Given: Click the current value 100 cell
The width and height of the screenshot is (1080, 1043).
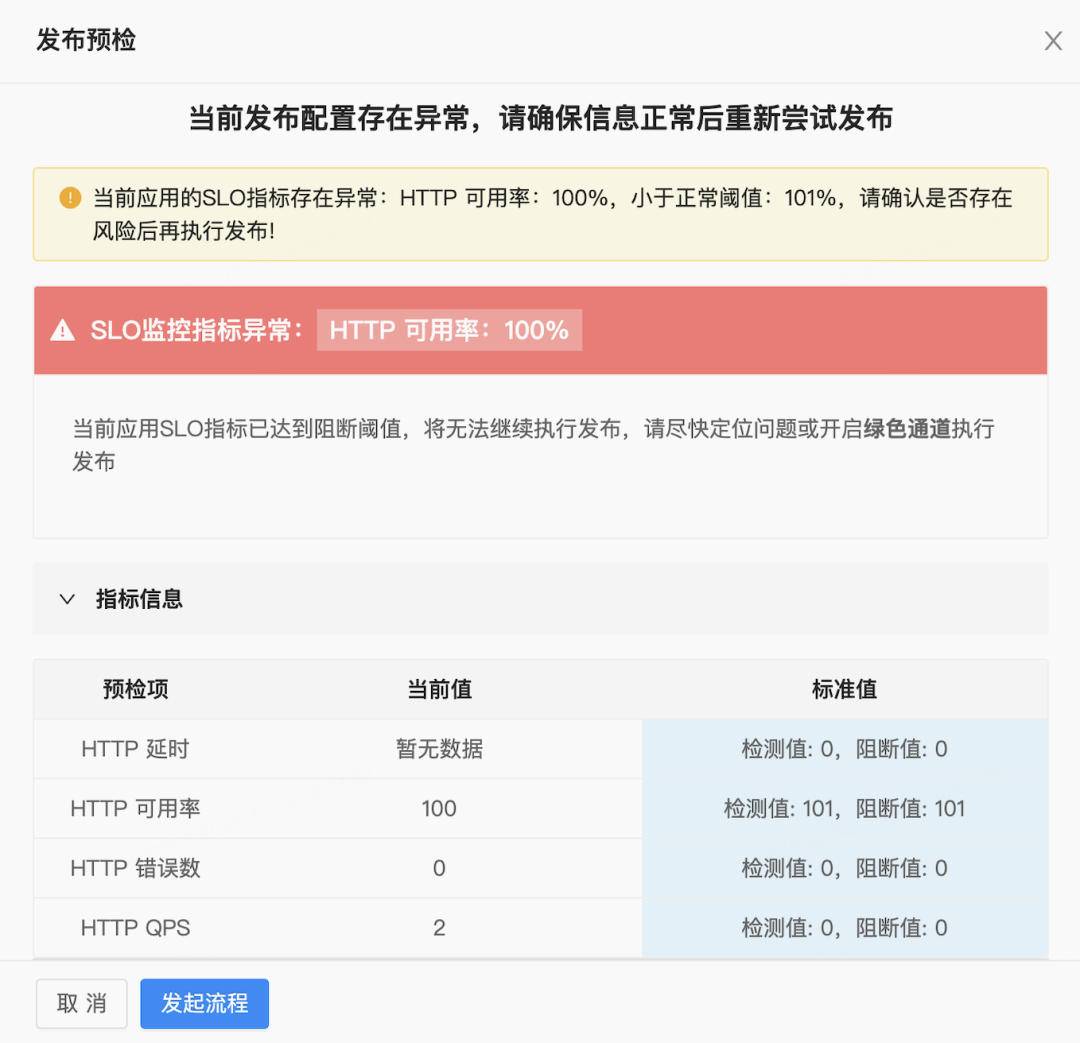Looking at the screenshot, I should 439,808.
